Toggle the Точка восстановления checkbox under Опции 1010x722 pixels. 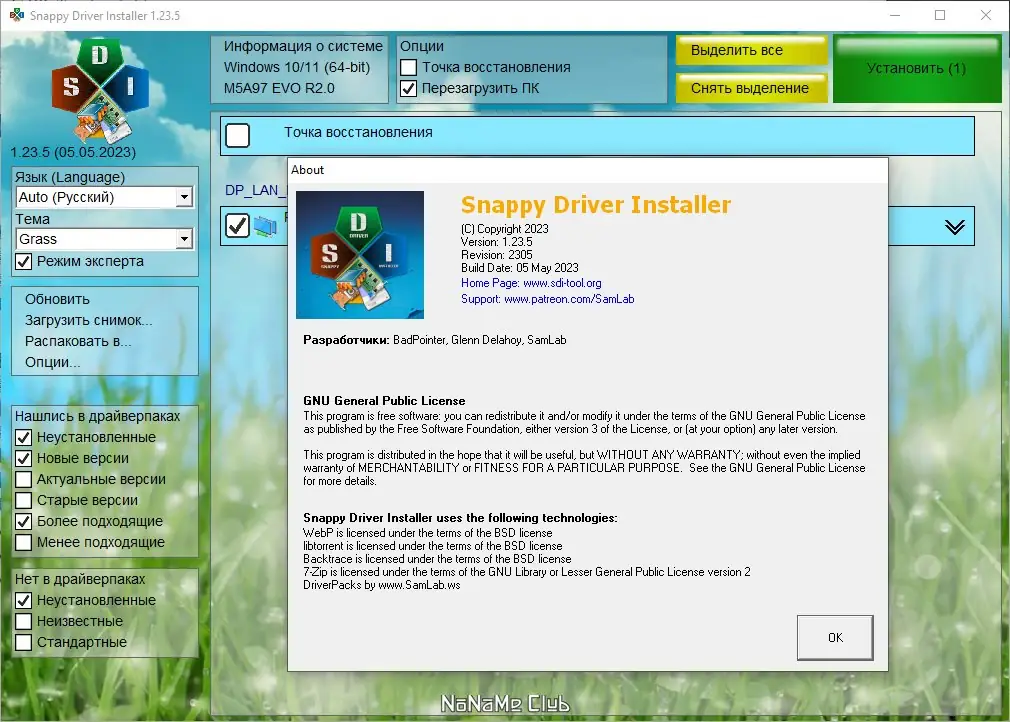click(410, 67)
